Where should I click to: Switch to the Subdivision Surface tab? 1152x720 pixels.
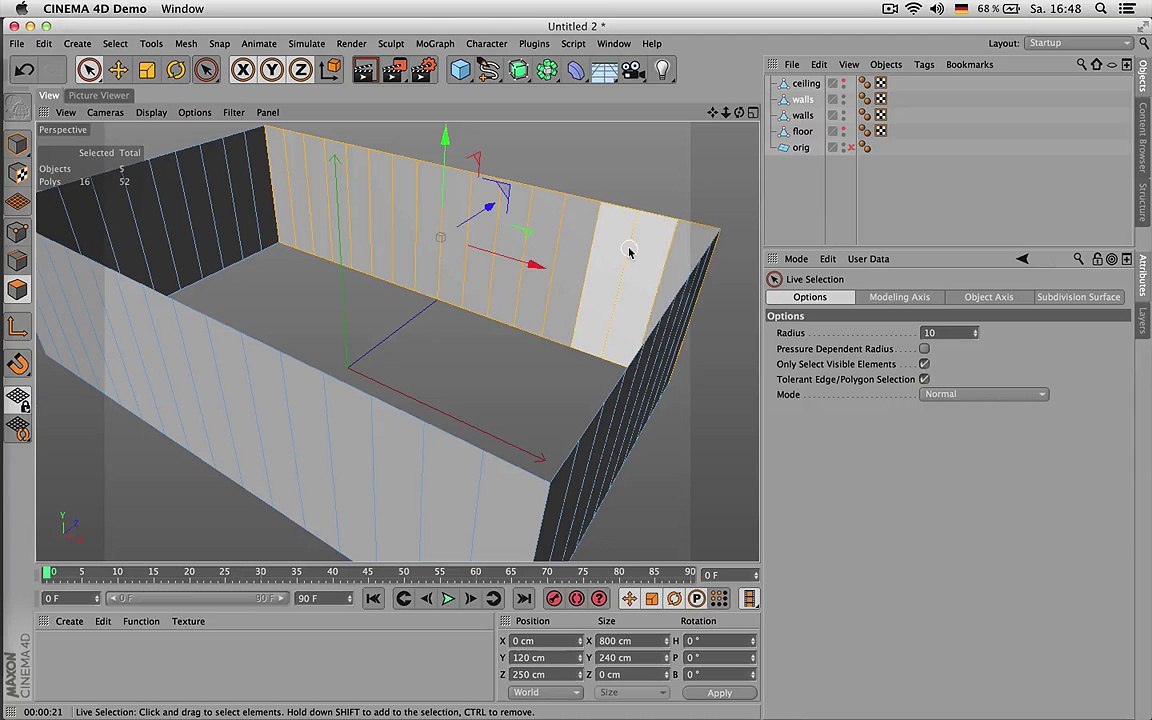coord(1079,297)
